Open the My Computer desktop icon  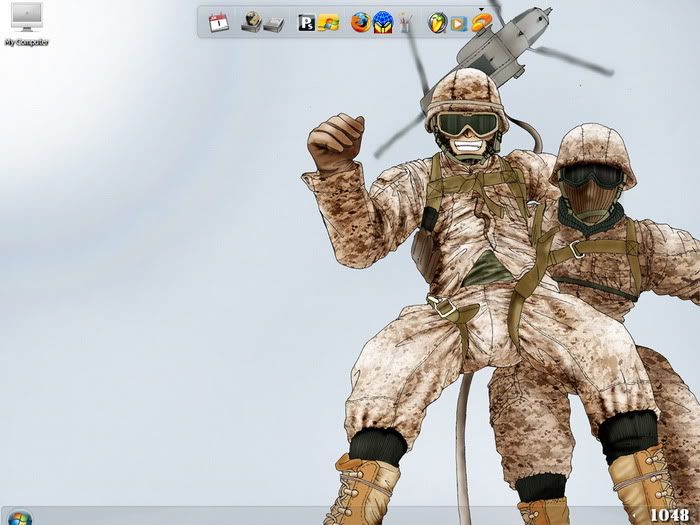coord(27,24)
